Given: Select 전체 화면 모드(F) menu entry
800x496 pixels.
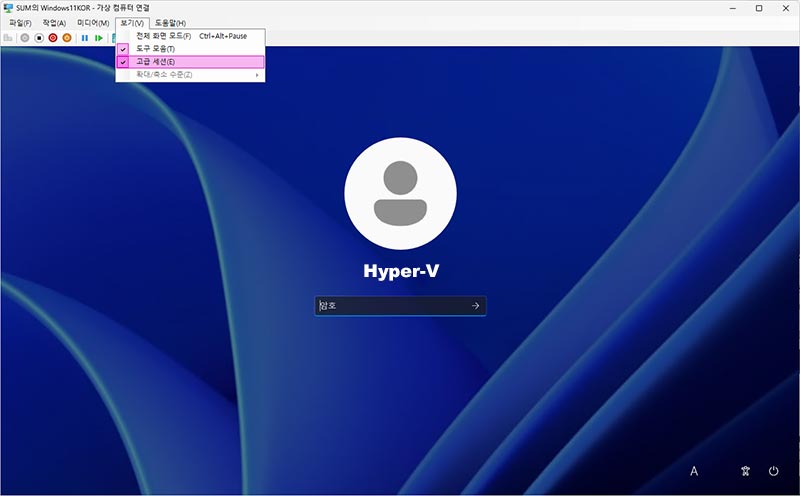Looking at the screenshot, I should pos(190,36).
